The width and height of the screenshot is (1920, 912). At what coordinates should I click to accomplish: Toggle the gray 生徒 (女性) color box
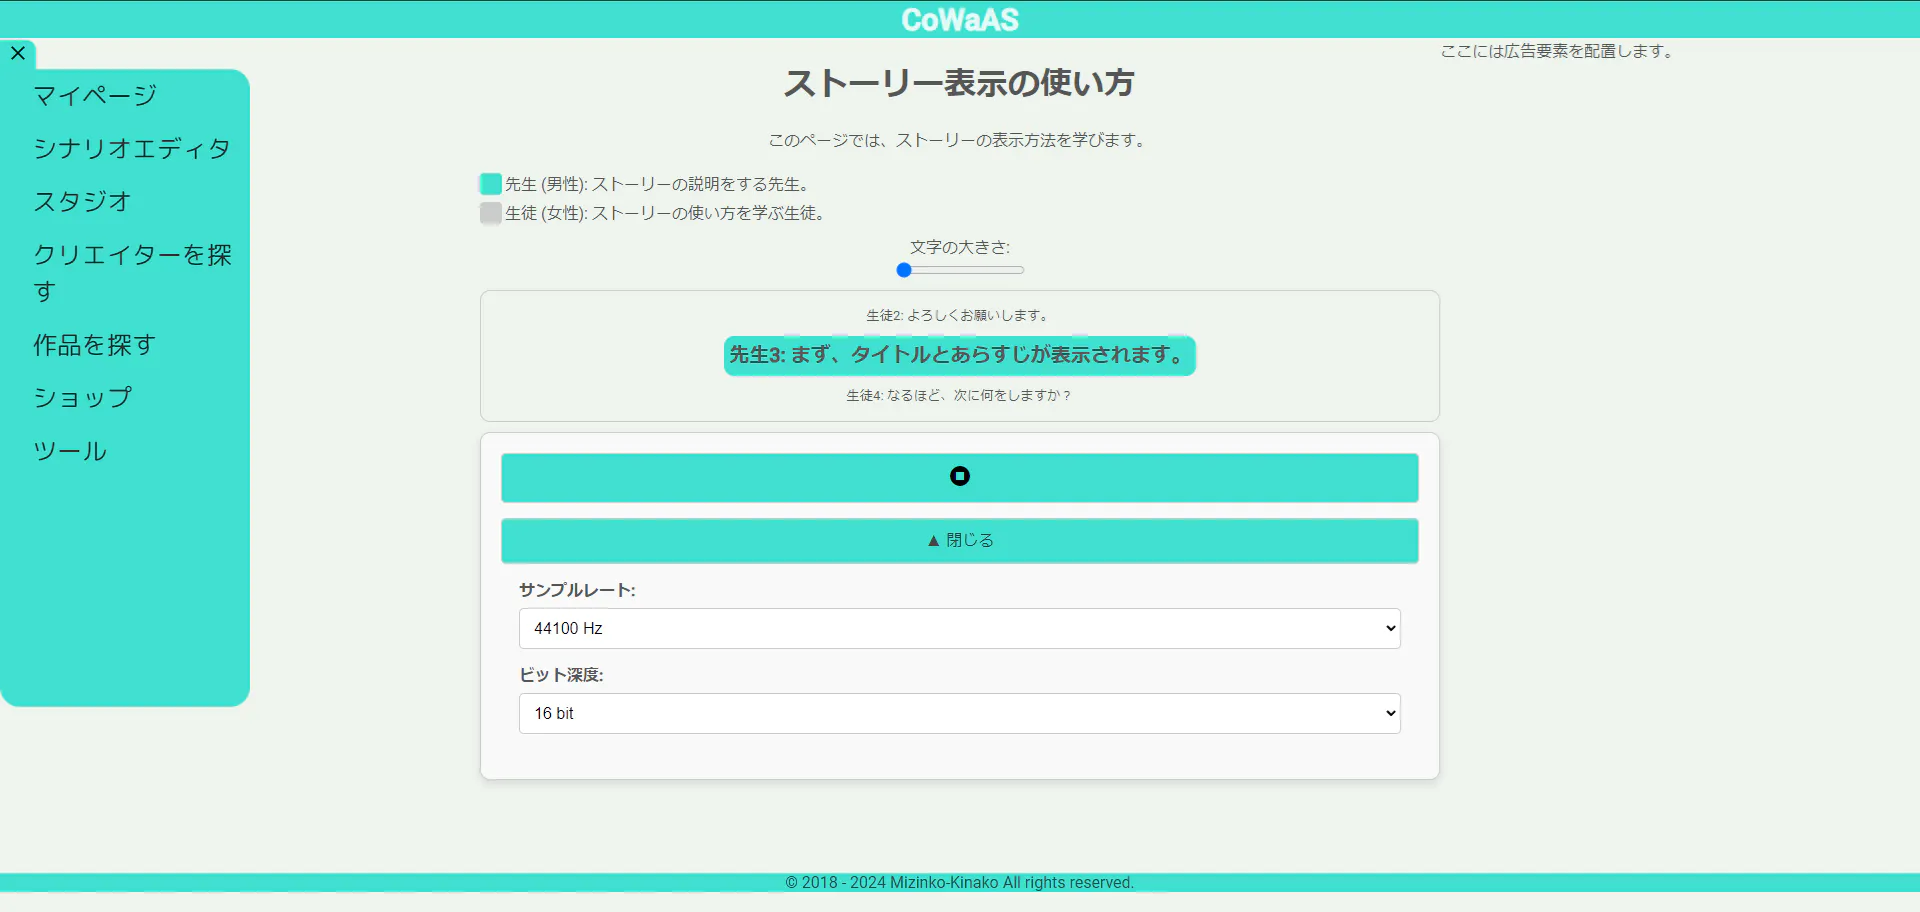click(x=490, y=213)
